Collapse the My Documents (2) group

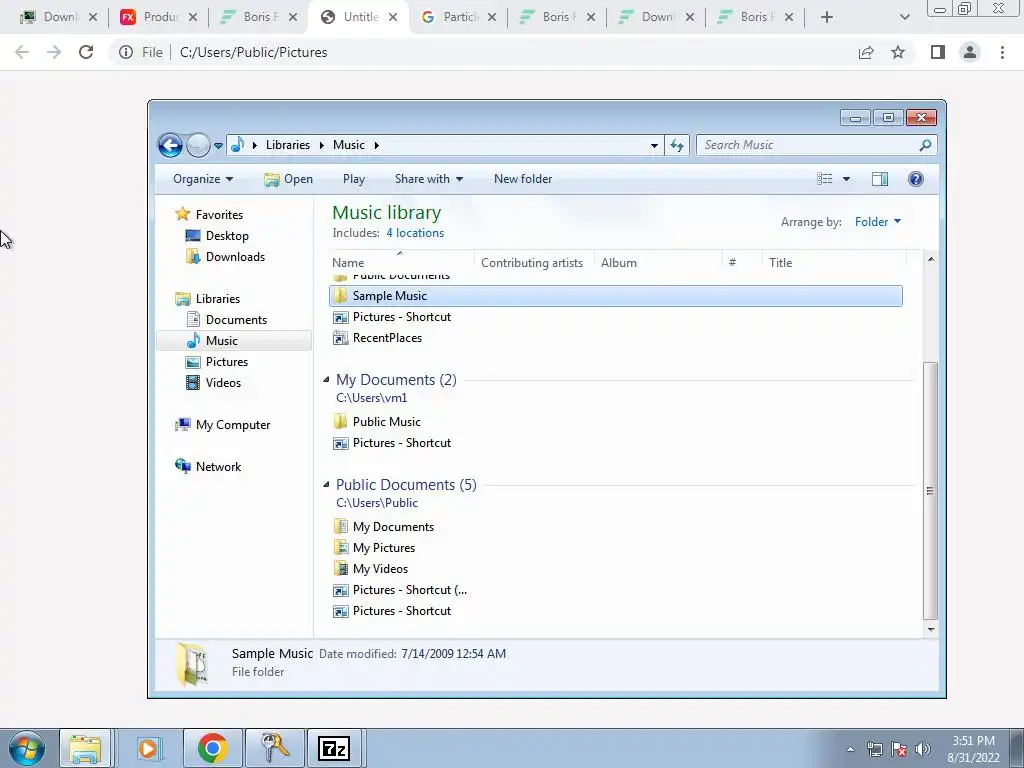click(326, 379)
